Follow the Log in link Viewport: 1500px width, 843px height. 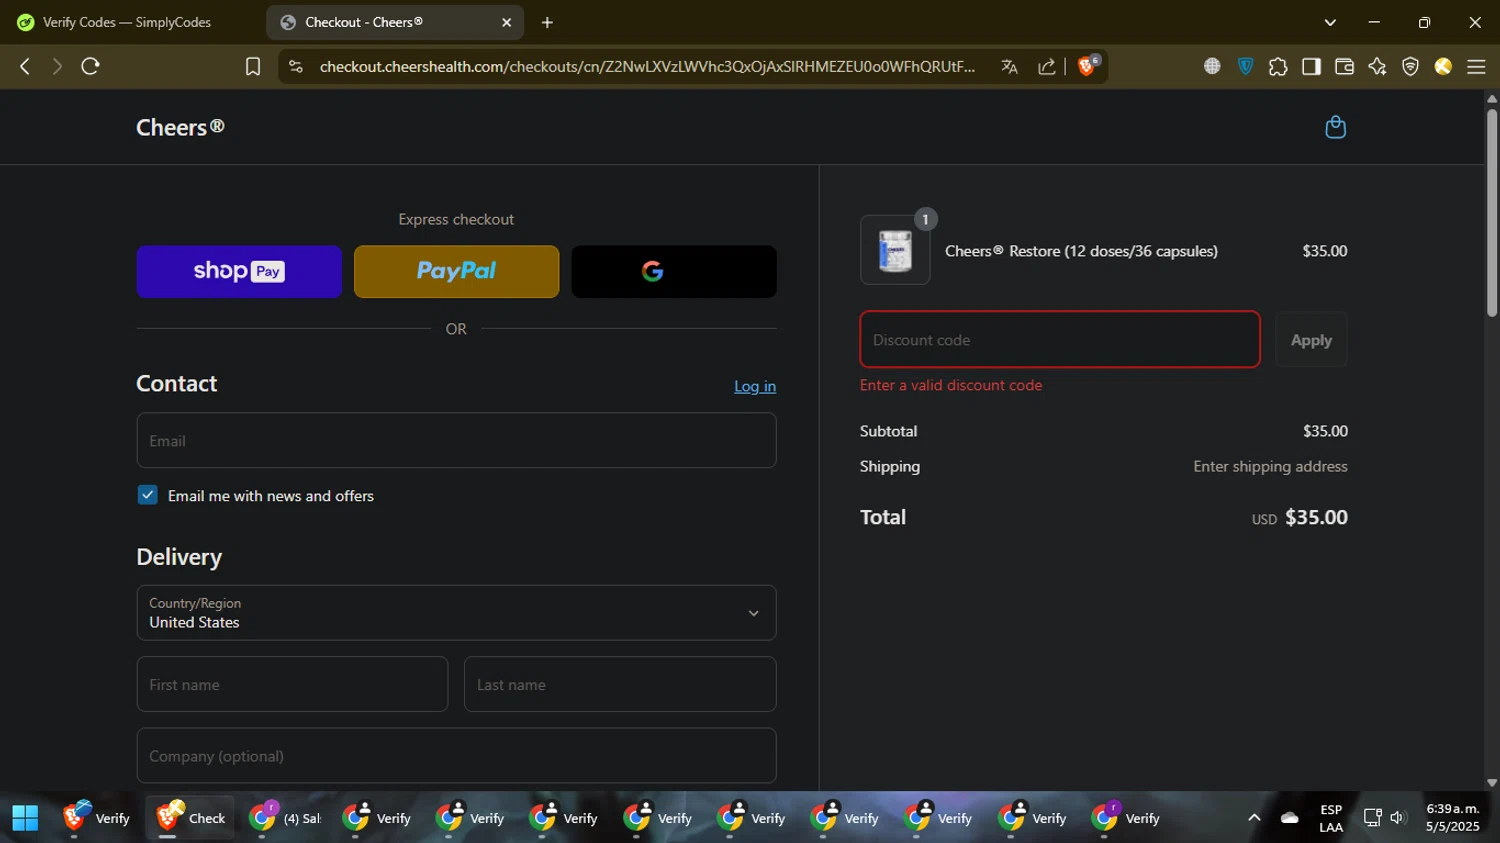755,386
